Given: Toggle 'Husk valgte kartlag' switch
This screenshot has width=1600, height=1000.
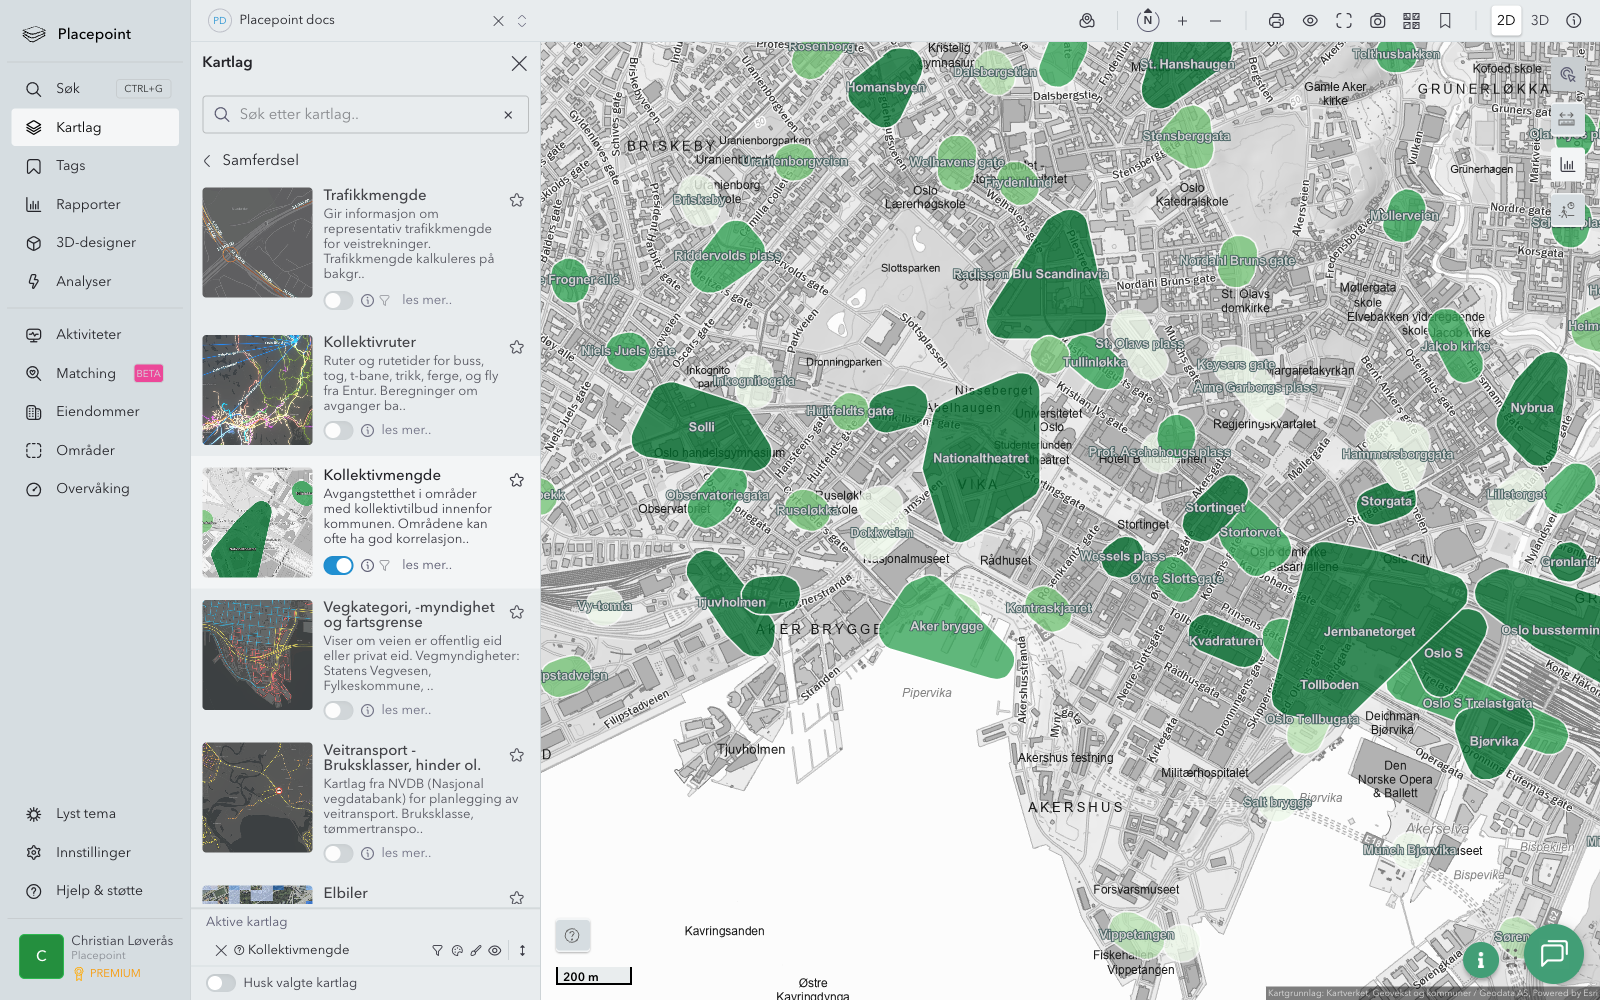Looking at the screenshot, I should click(221, 983).
